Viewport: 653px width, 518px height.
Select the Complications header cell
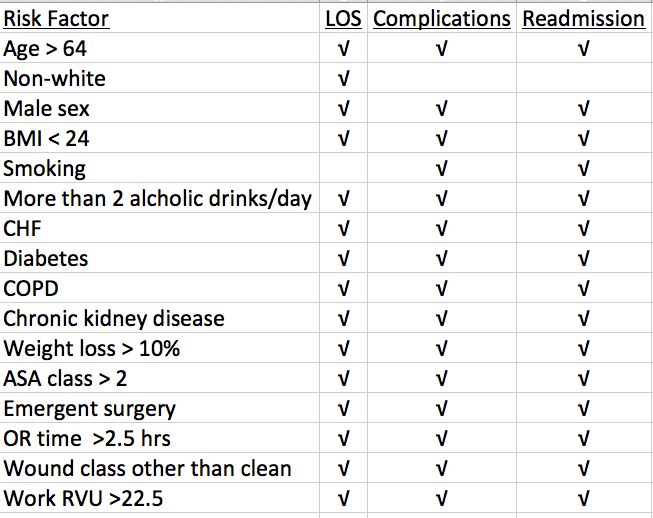click(441, 18)
